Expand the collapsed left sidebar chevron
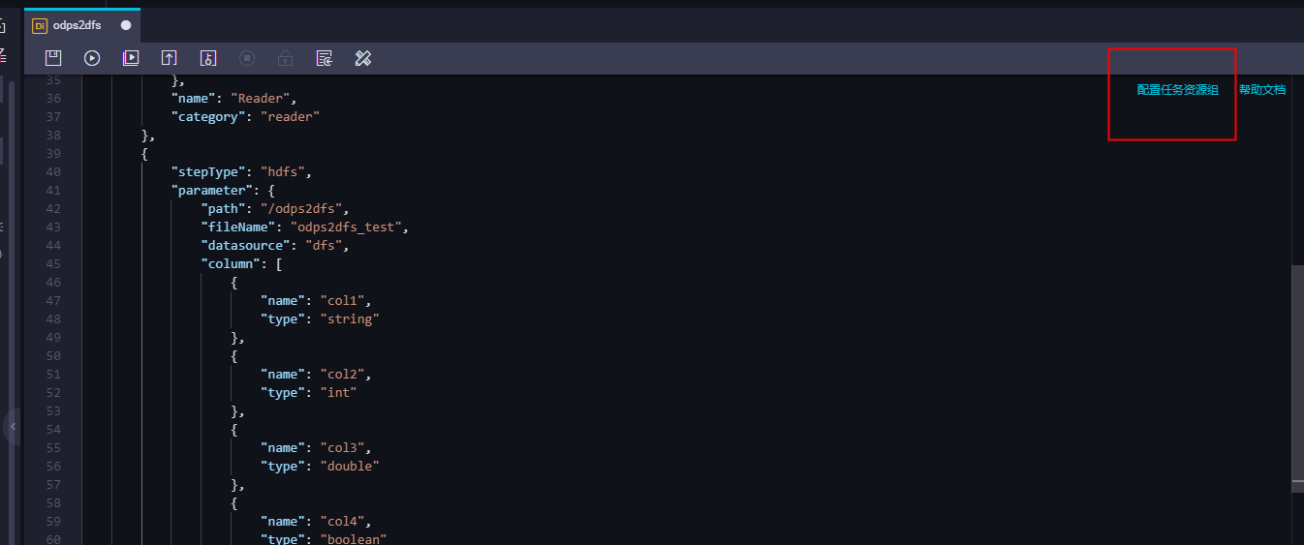The width and height of the screenshot is (1304, 545). (x=12, y=427)
